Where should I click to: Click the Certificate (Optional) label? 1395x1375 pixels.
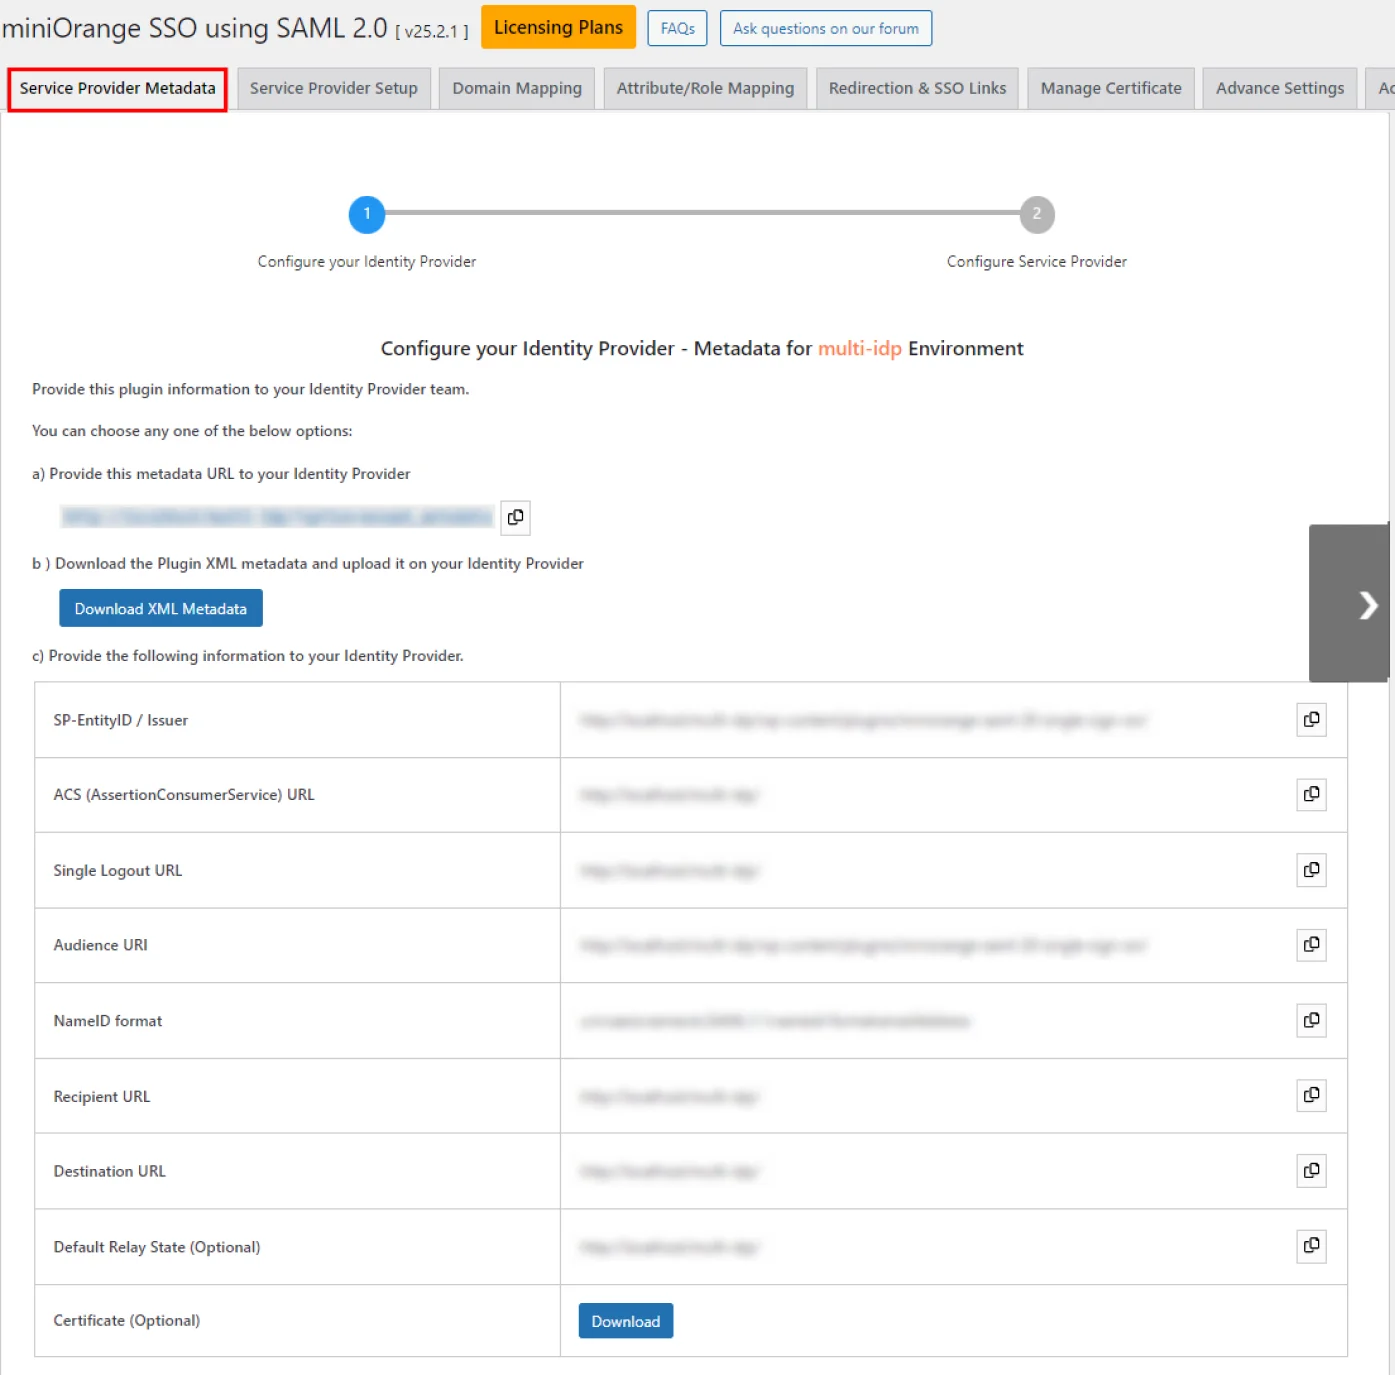127,1320
